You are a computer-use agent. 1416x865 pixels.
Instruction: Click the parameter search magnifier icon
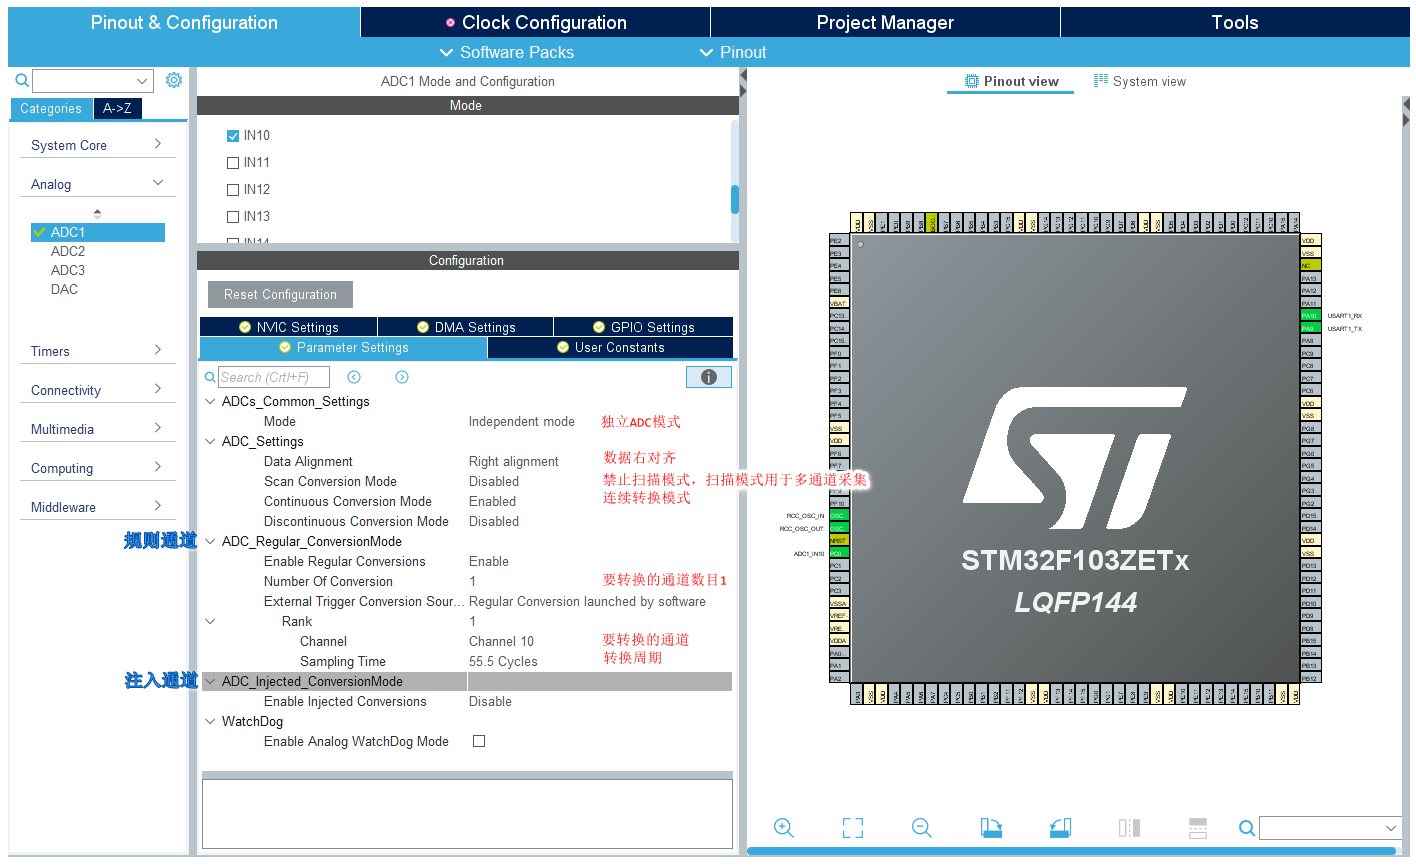[x=210, y=377]
